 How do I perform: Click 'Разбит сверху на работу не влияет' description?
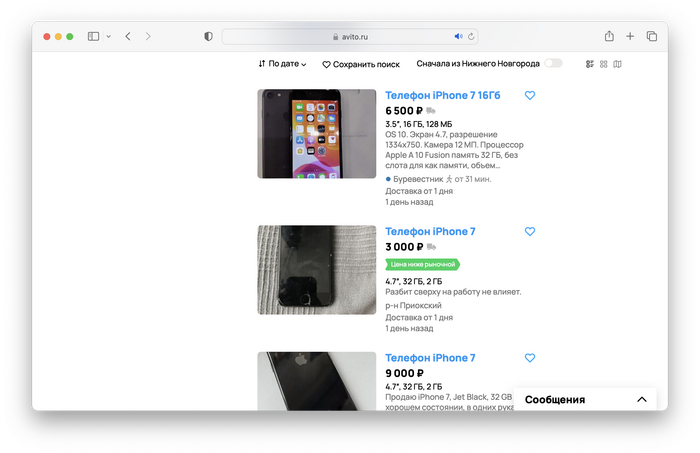453,292
